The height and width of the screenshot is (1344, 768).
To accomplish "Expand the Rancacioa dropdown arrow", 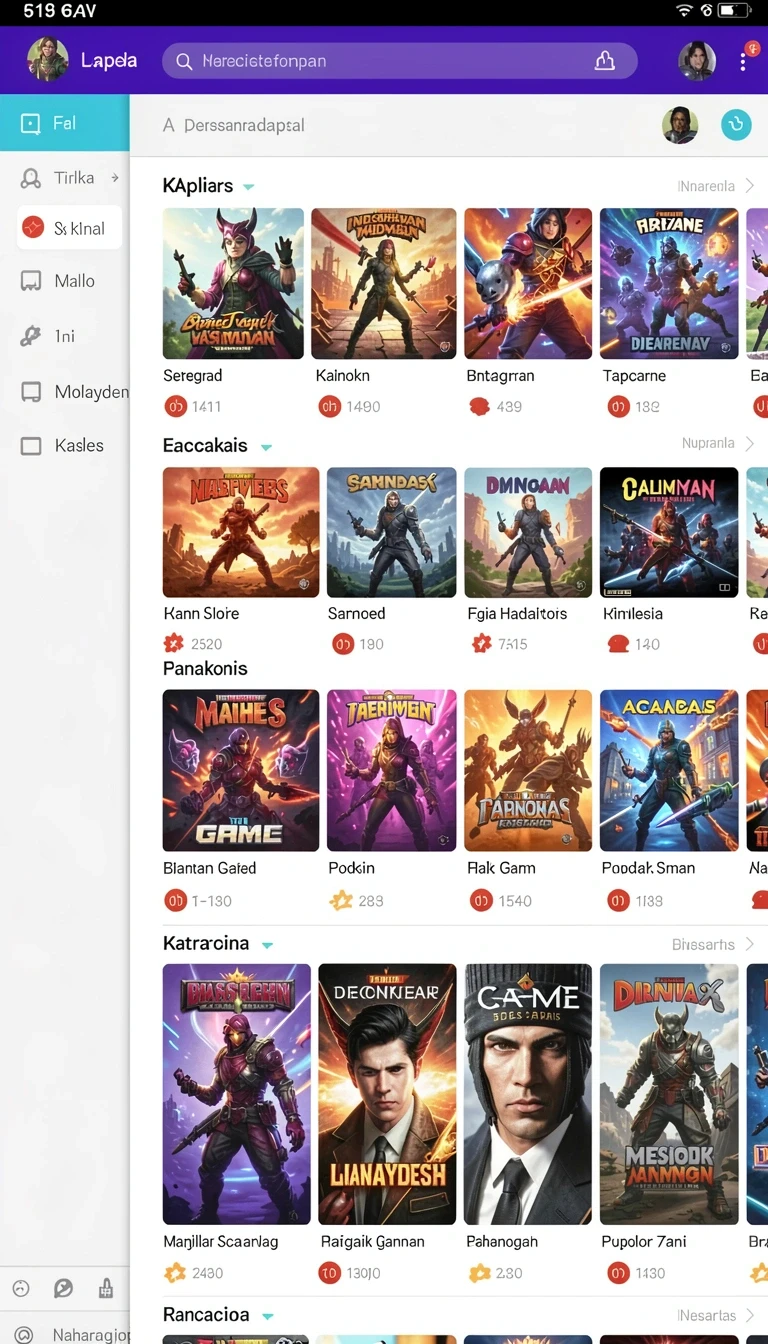I will [x=268, y=1317].
